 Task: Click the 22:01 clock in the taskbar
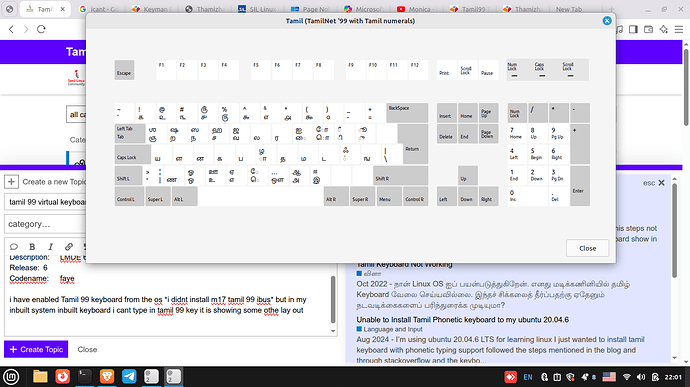click(673, 377)
